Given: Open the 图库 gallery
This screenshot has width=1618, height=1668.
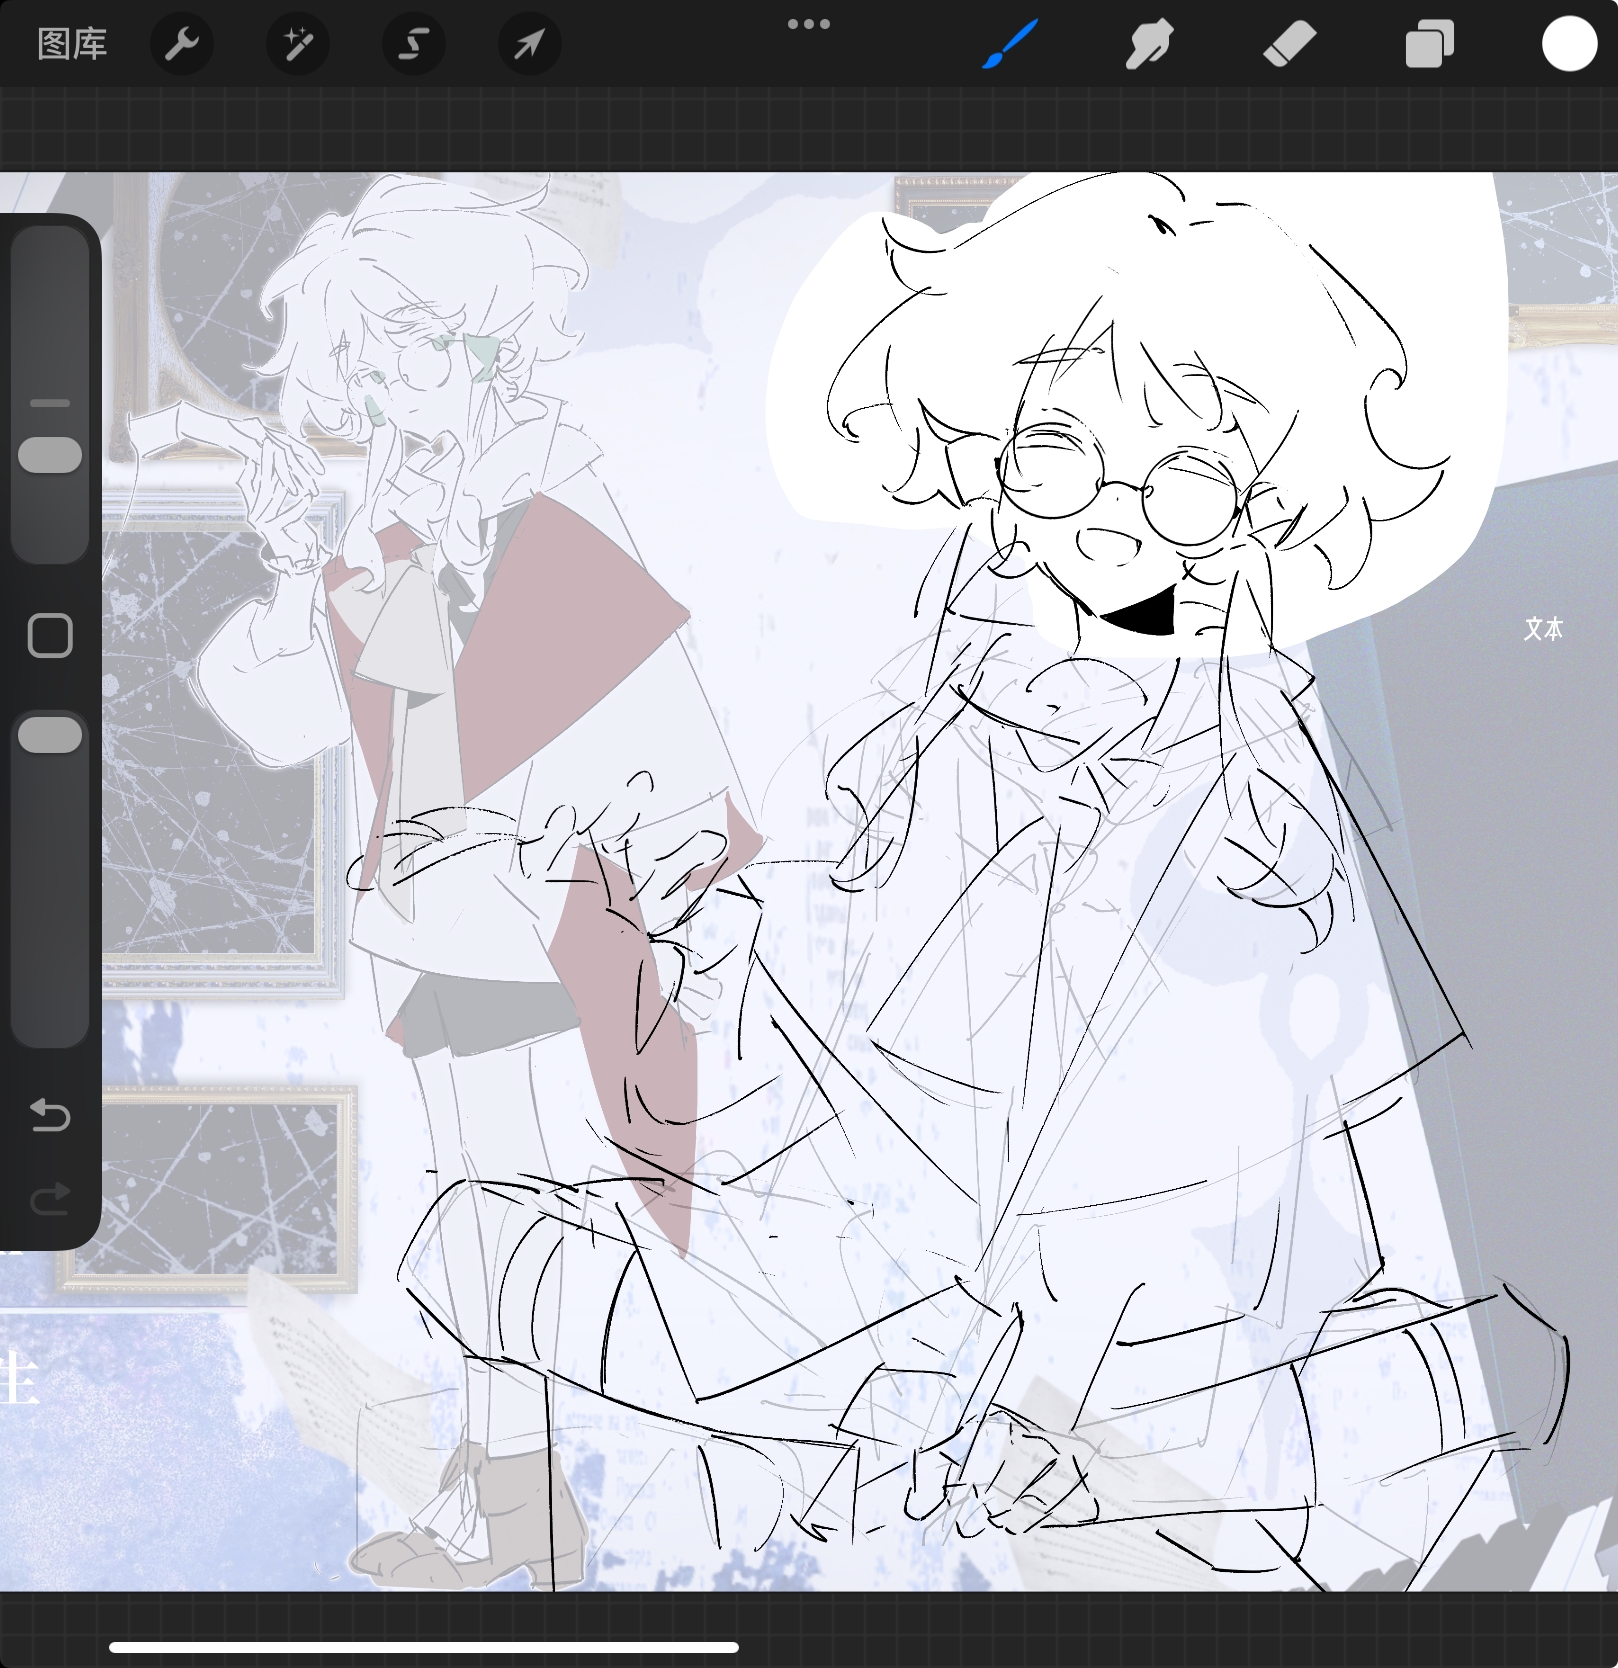Looking at the screenshot, I should tap(72, 44).
